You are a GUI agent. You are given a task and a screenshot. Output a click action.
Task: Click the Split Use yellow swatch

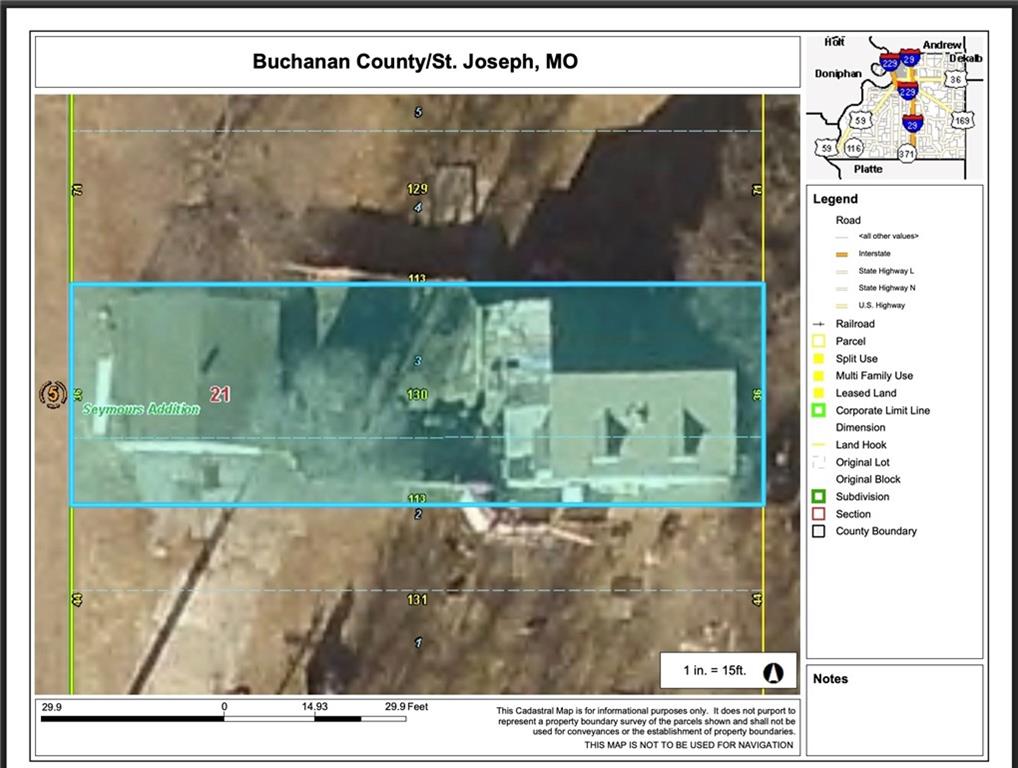coord(819,359)
